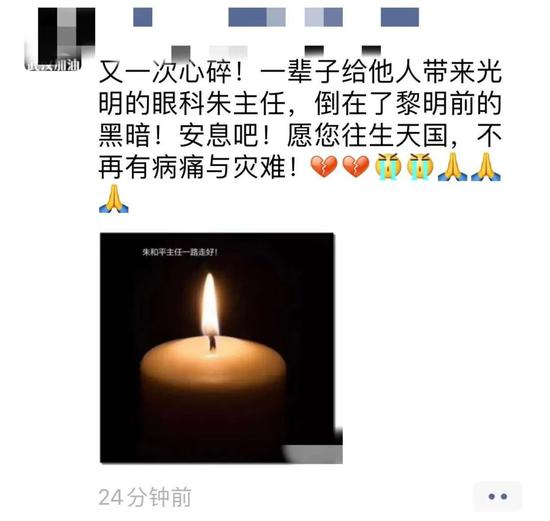Tap the blurred username above the post
The image size is (550, 521).
[x=276, y=17]
